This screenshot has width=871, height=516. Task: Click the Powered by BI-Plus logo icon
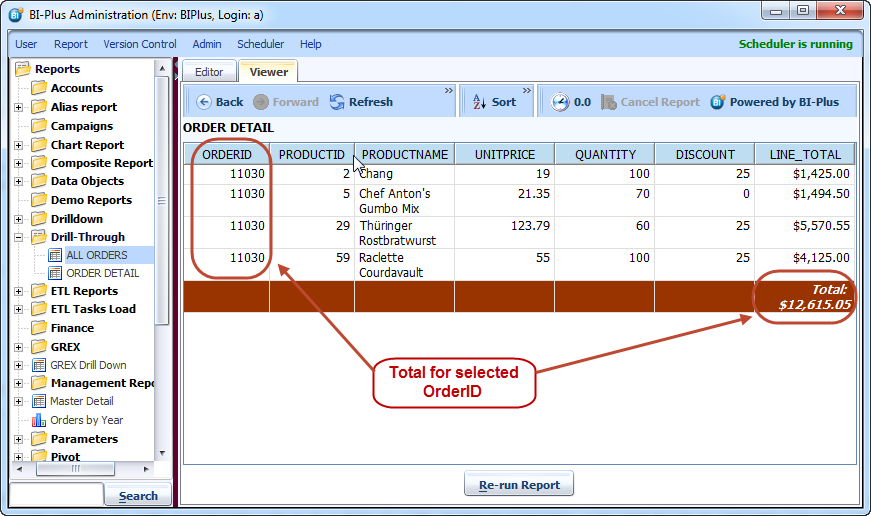coord(717,102)
